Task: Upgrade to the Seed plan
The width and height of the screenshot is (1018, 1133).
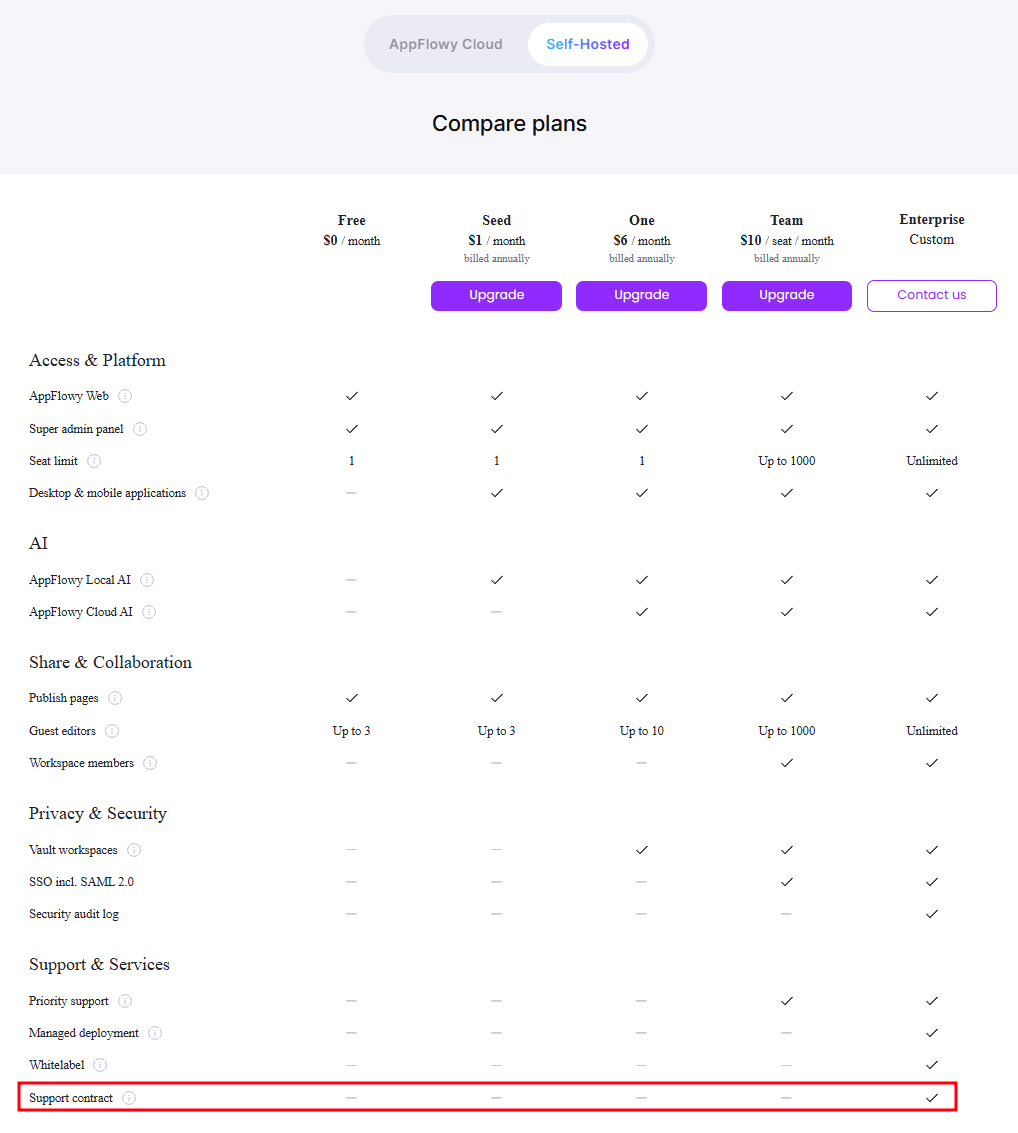Action: [x=496, y=296]
